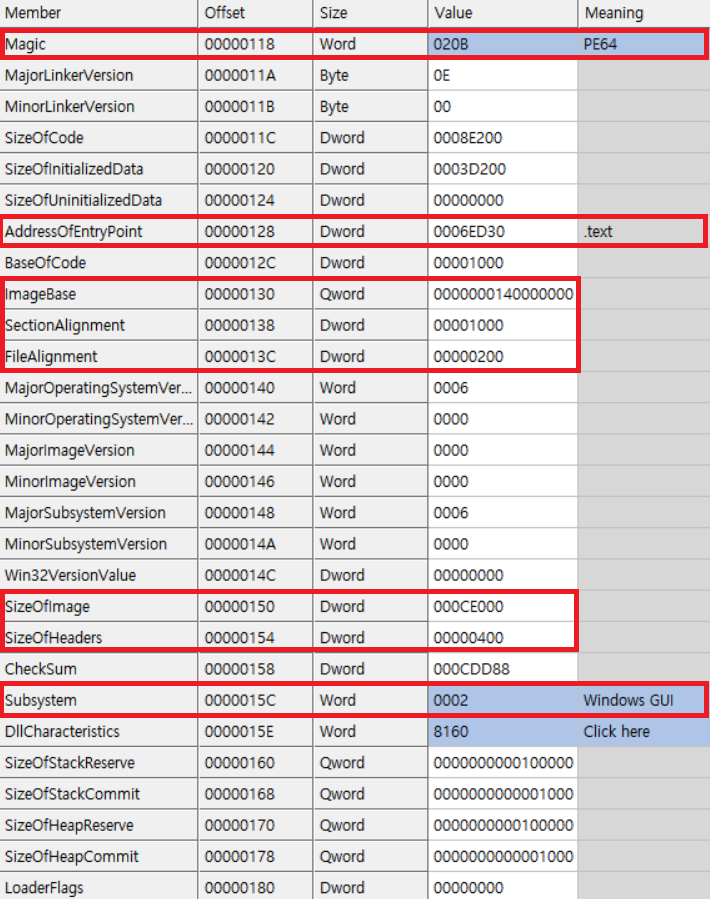Click the DllCharacteristics value 8160

(x=503, y=732)
